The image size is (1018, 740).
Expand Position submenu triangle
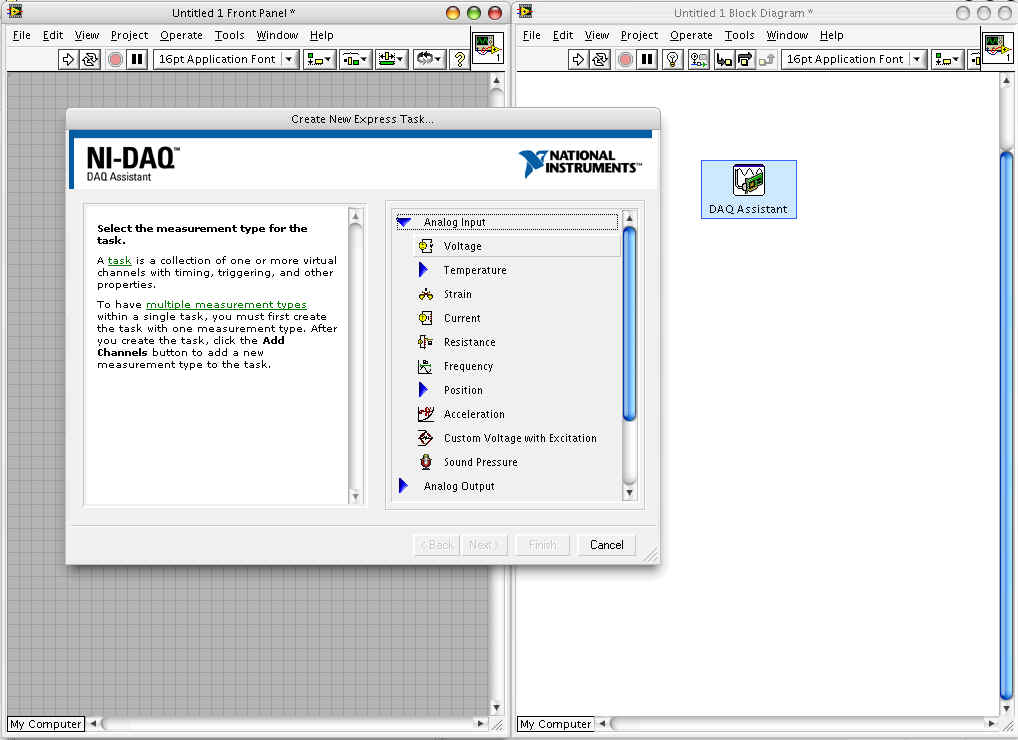click(423, 389)
